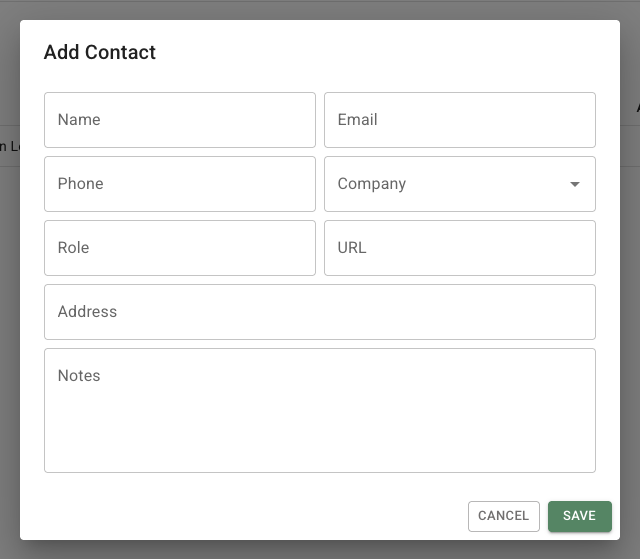Select the Phone input box
640x559 pixels.
[180, 184]
